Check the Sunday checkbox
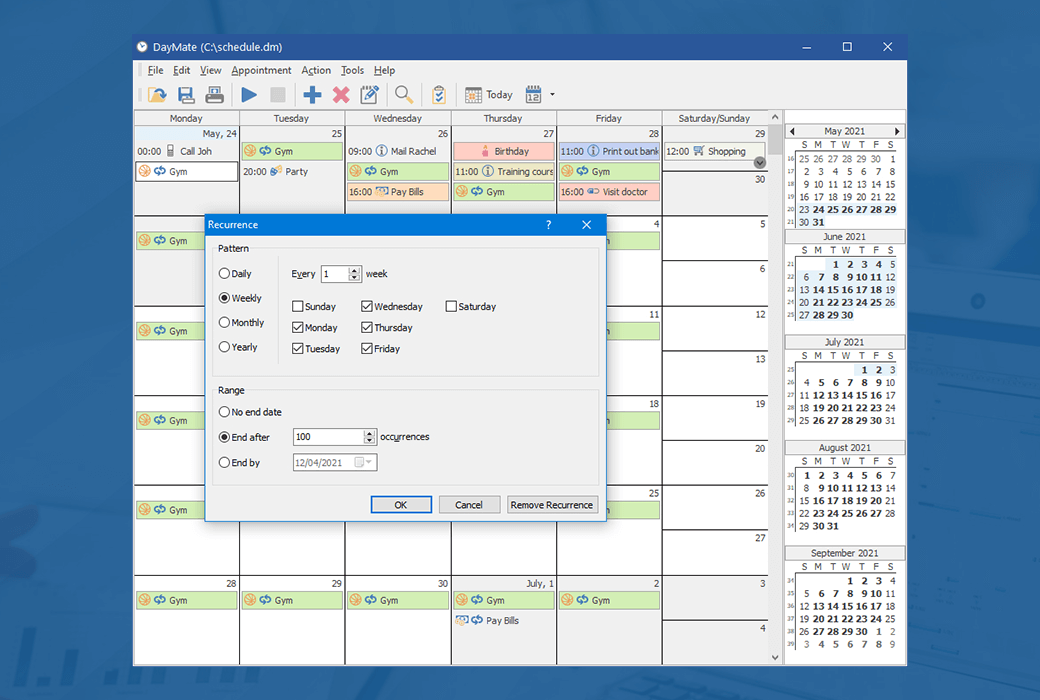Screen dimensions: 1040x700 (298, 307)
